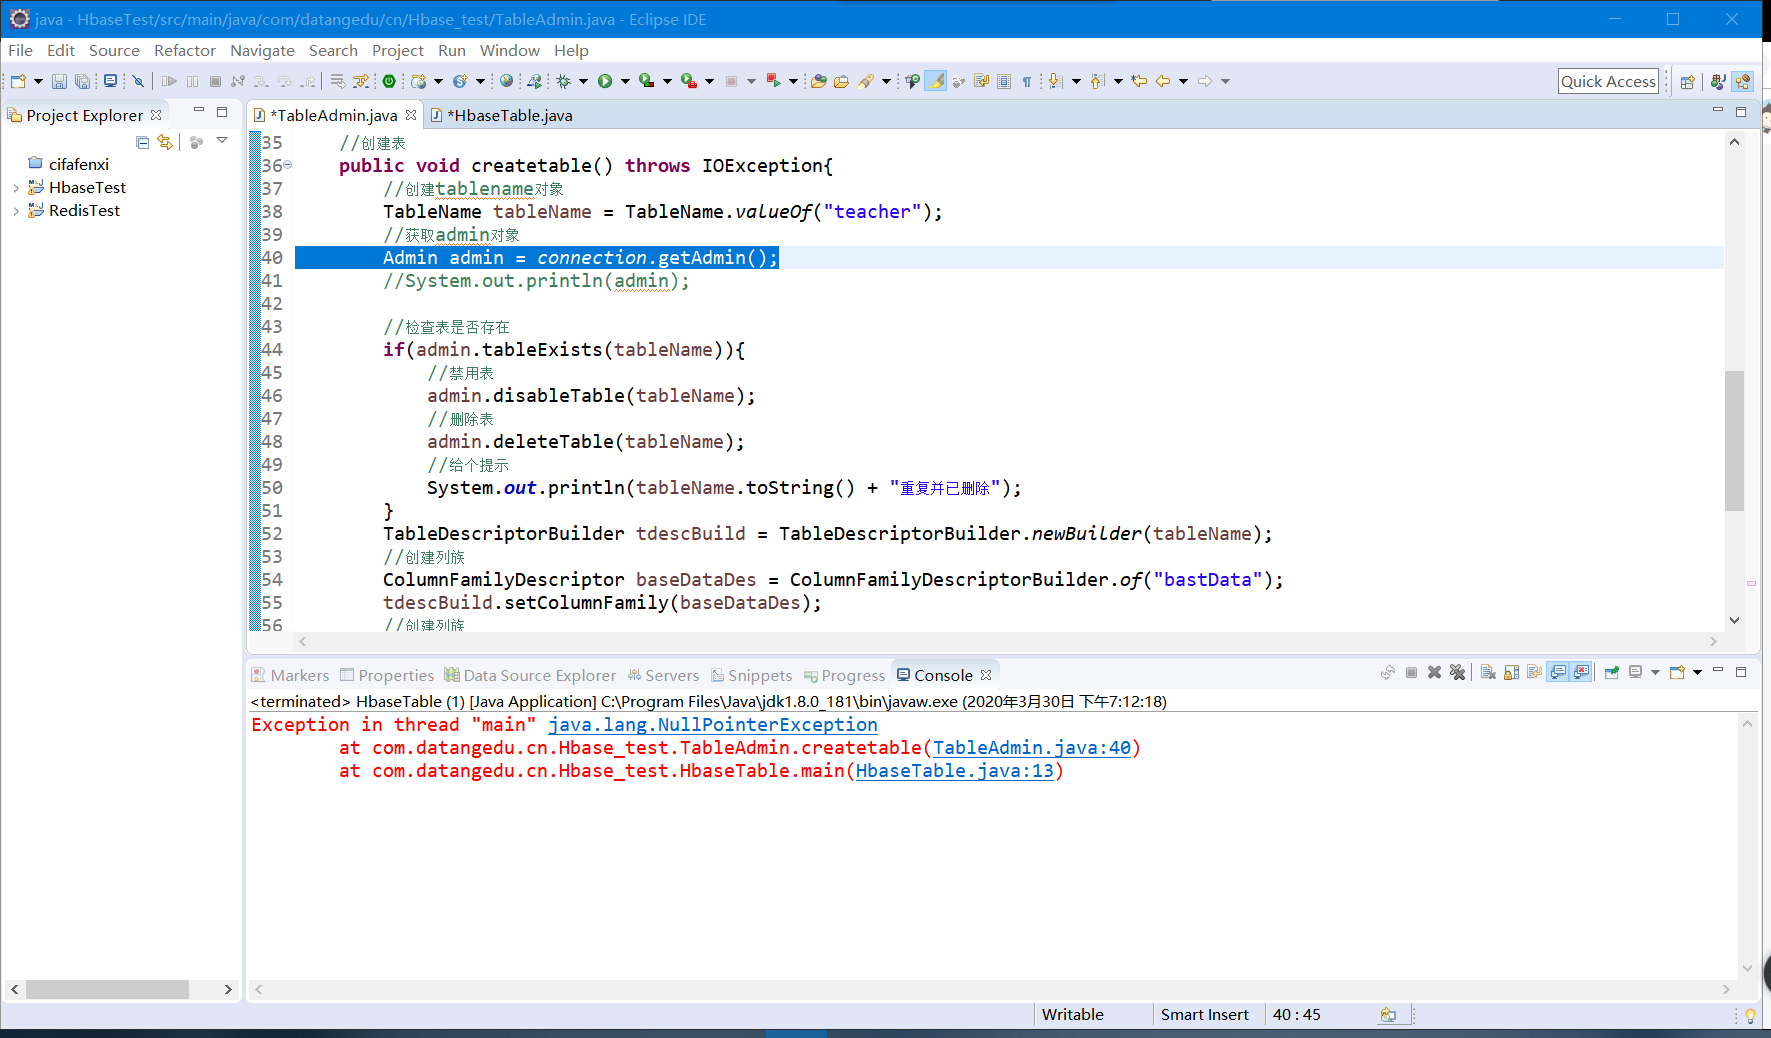The height and width of the screenshot is (1038, 1771).
Task: Click the Pin Console icon
Action: point(1612,672)
